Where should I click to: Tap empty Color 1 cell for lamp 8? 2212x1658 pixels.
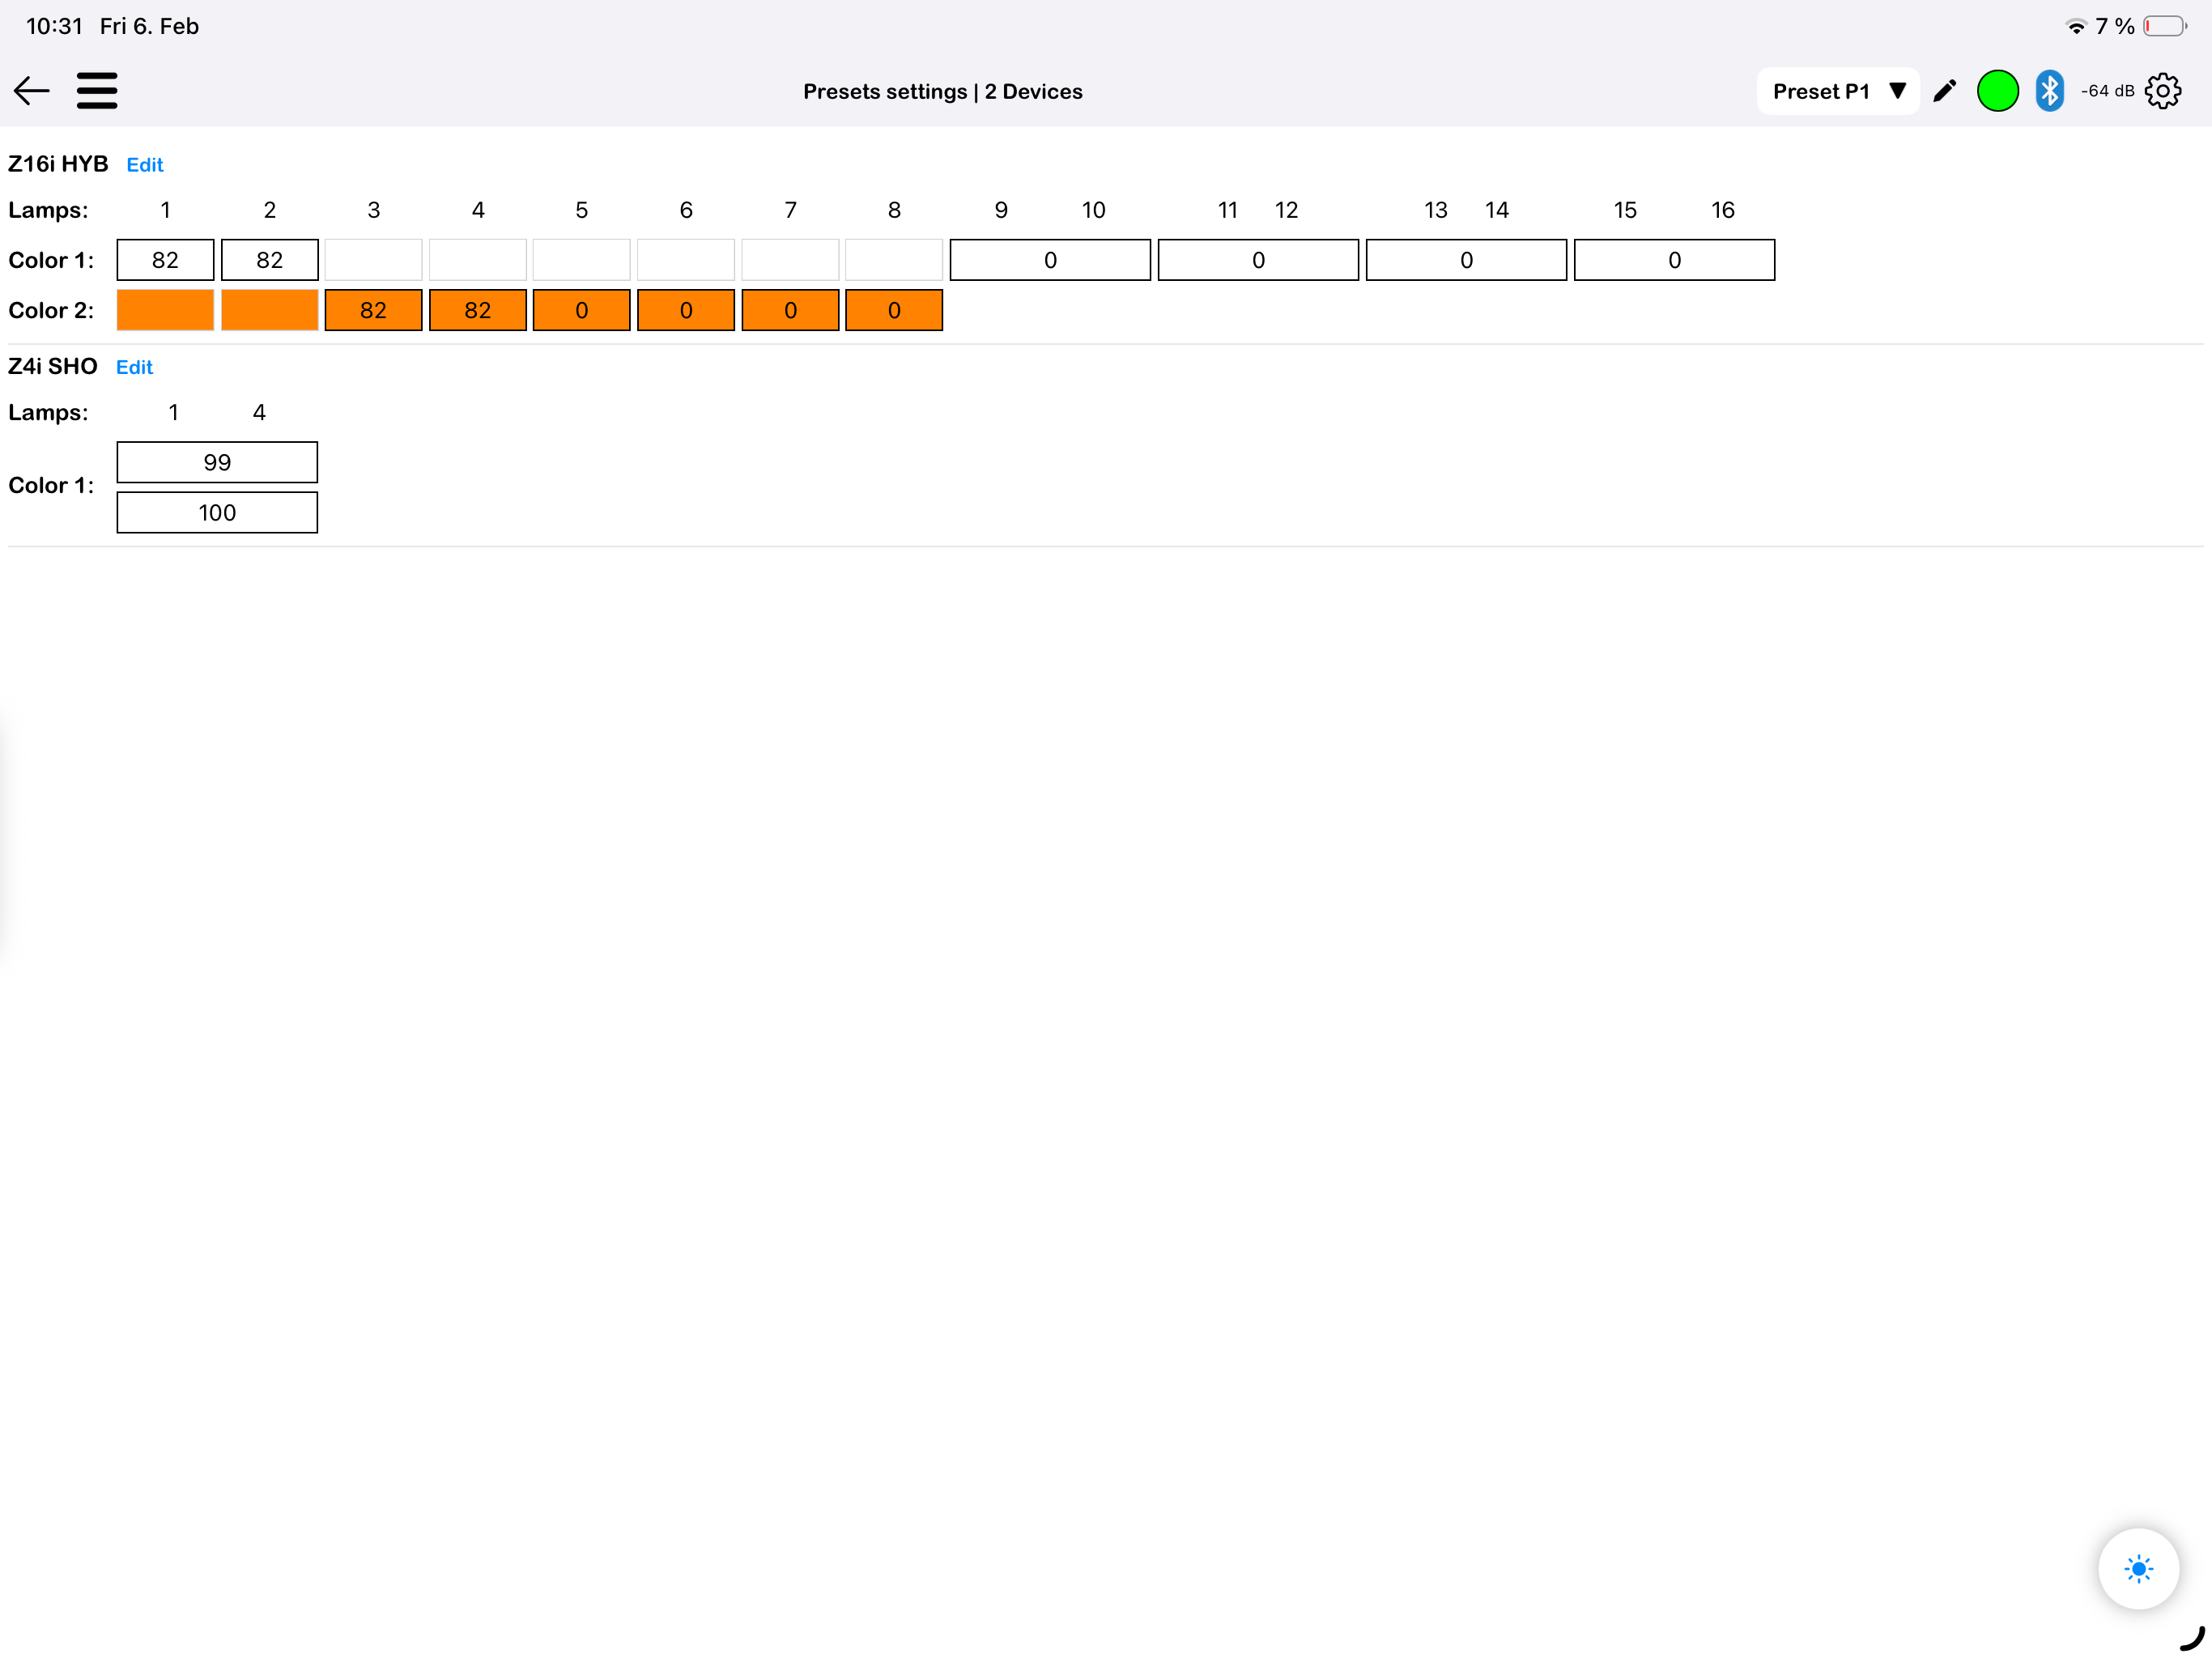pos(894,260)
